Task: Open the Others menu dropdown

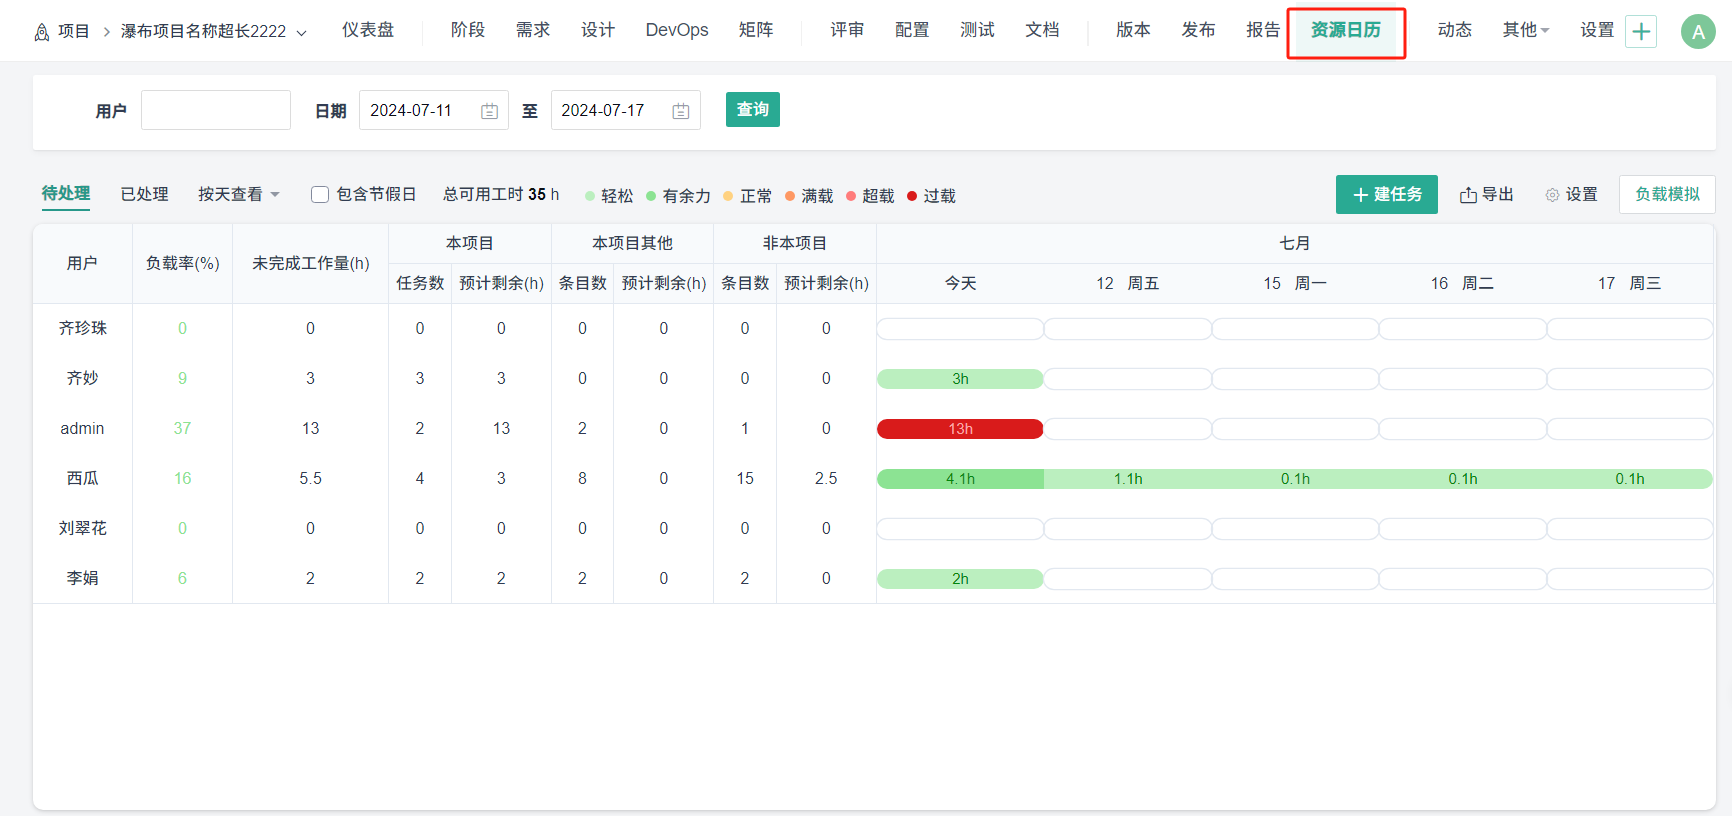Action: click(1525, 31)
